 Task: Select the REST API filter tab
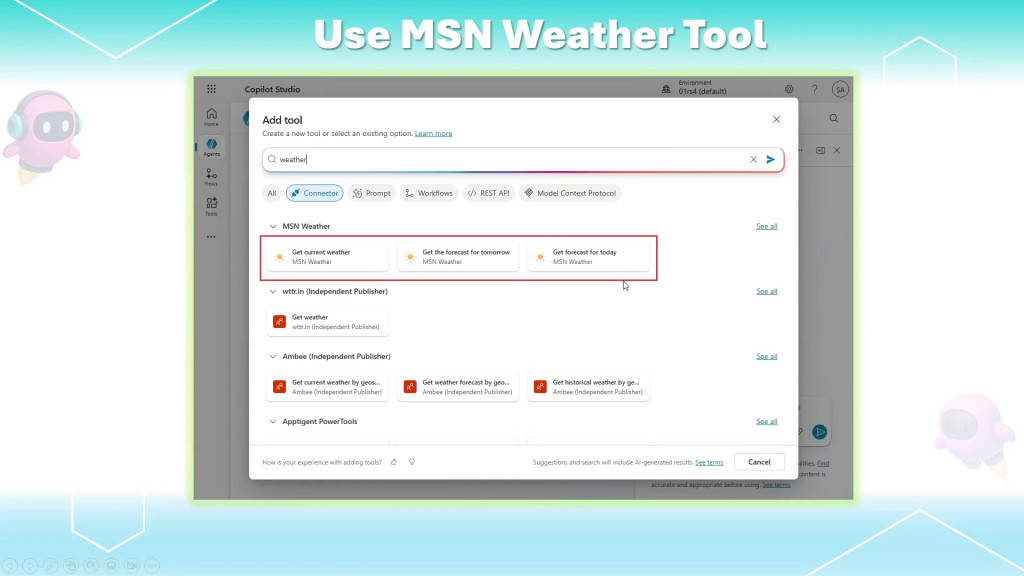(x=488, y=193)
